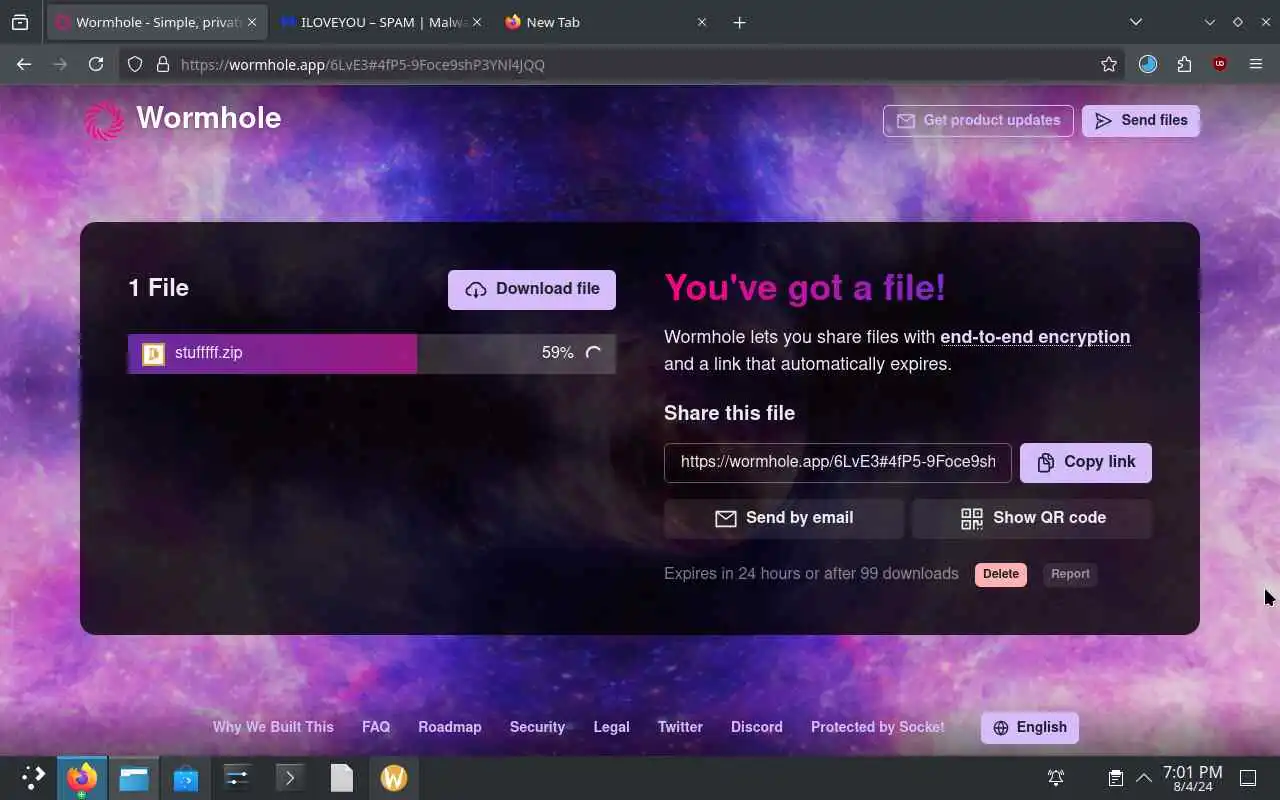Open the terminal taskbar icon
Screen dimensions: 1280x800
290,778
